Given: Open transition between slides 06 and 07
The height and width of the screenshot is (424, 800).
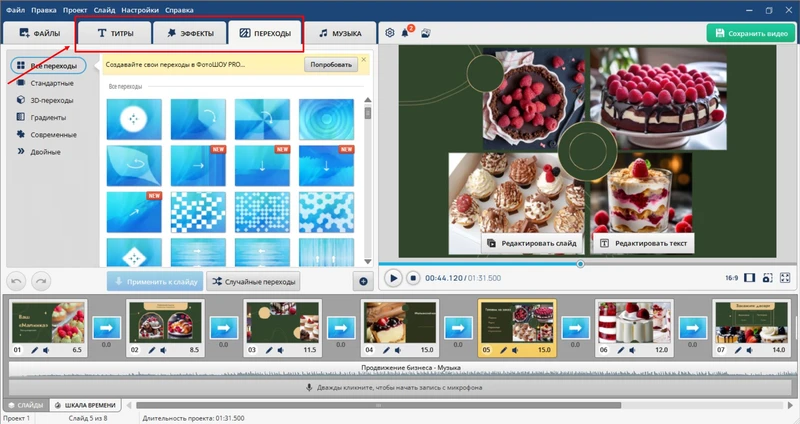Looking at the screenshot, I should tap(692, 328).
